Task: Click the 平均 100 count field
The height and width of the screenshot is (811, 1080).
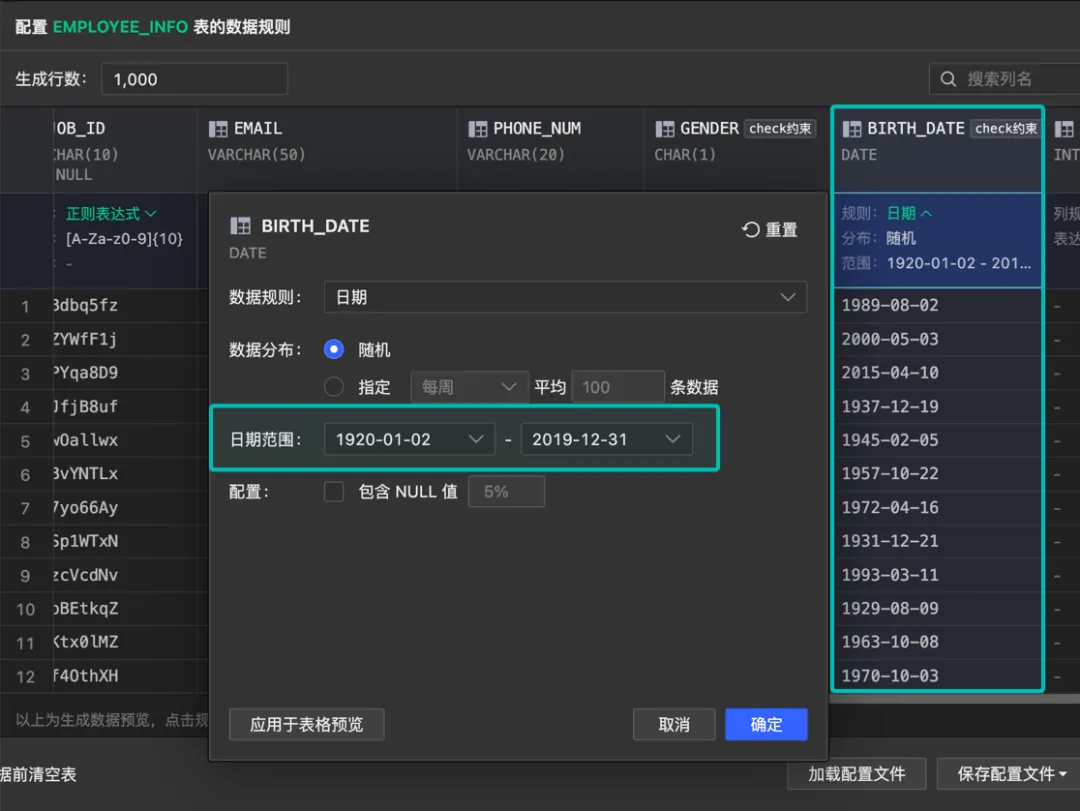Action: [618, 387]
